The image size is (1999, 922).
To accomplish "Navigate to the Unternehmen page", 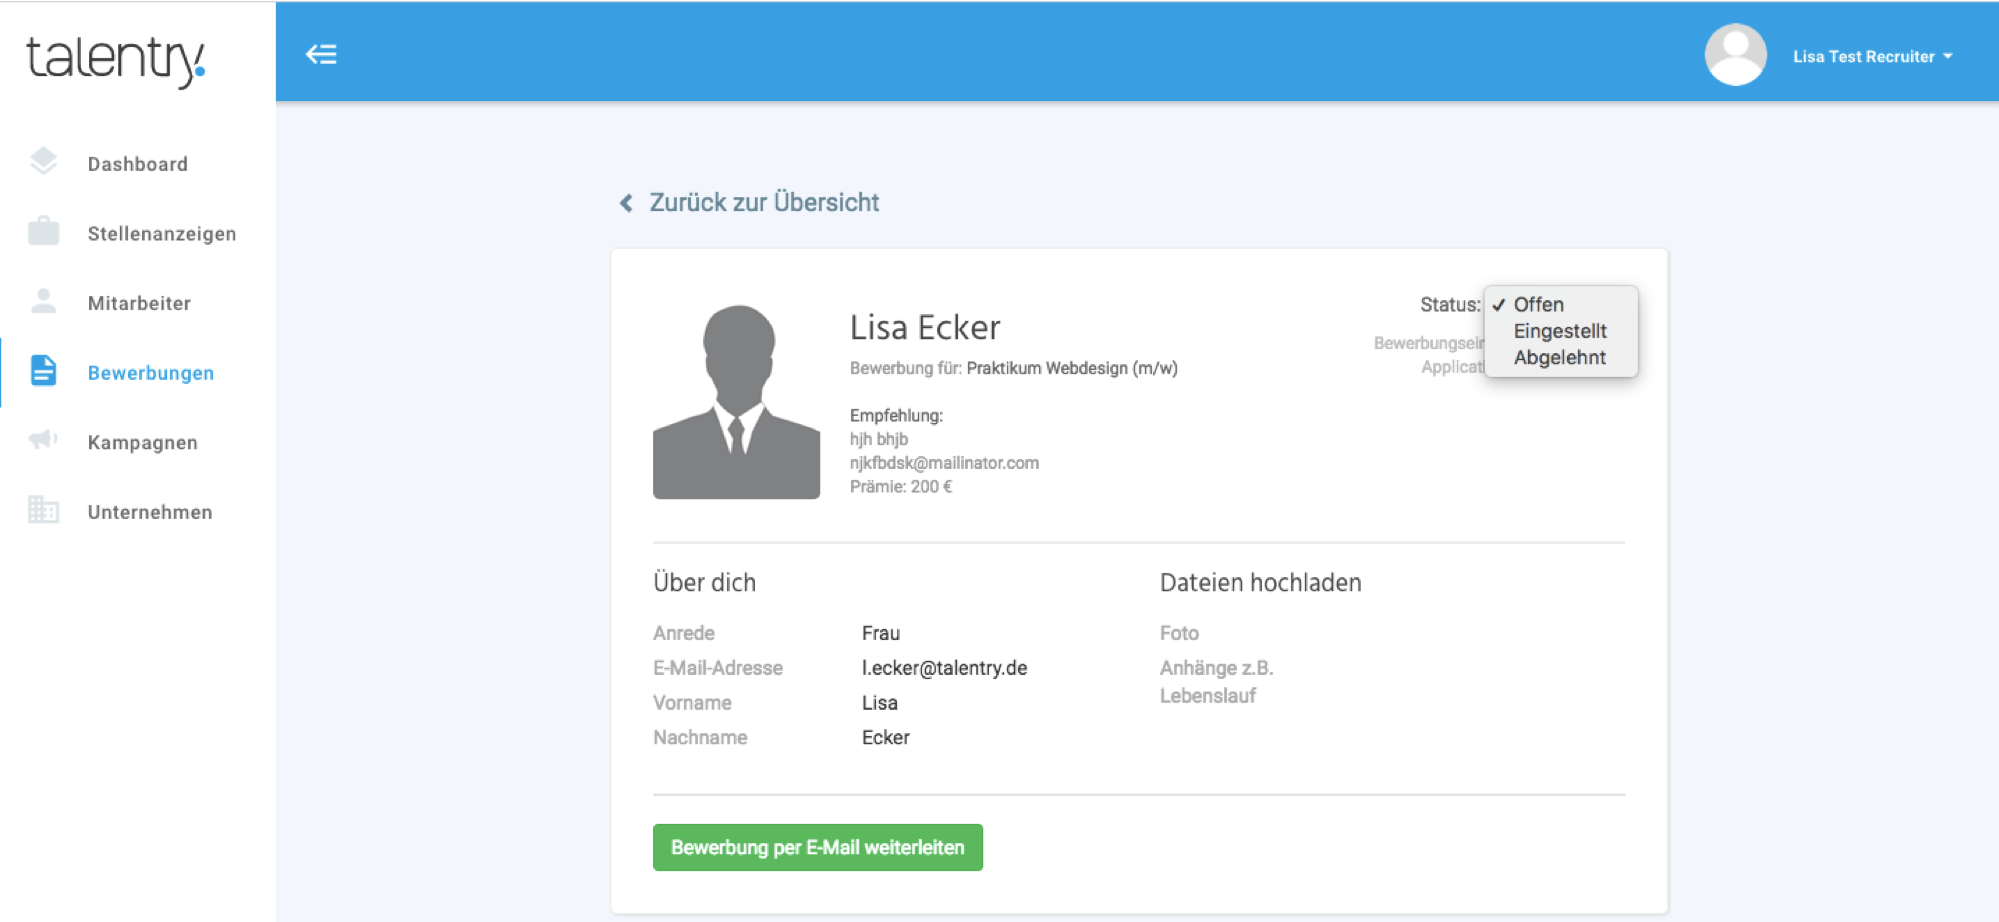I will click(x=150, y=512).
